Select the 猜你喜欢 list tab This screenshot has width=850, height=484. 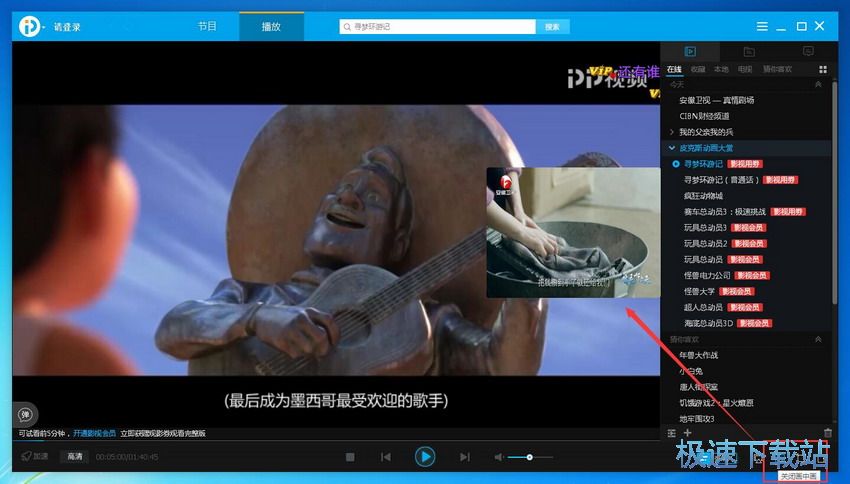coord(777,69)
